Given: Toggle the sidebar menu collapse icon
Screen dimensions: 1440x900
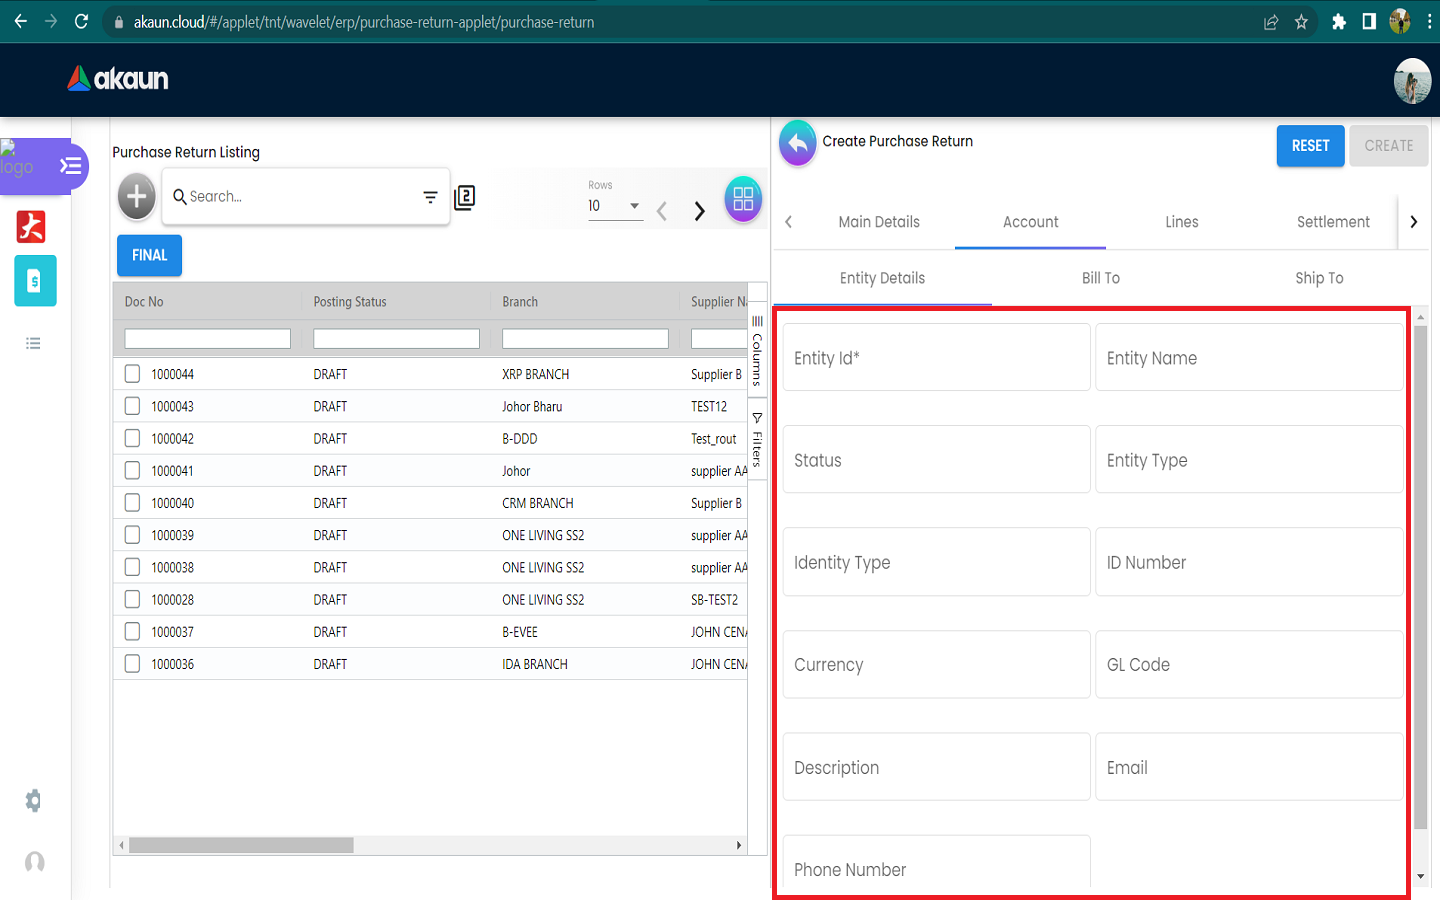Looking at the screenshot, I should (x=70, y=166).
